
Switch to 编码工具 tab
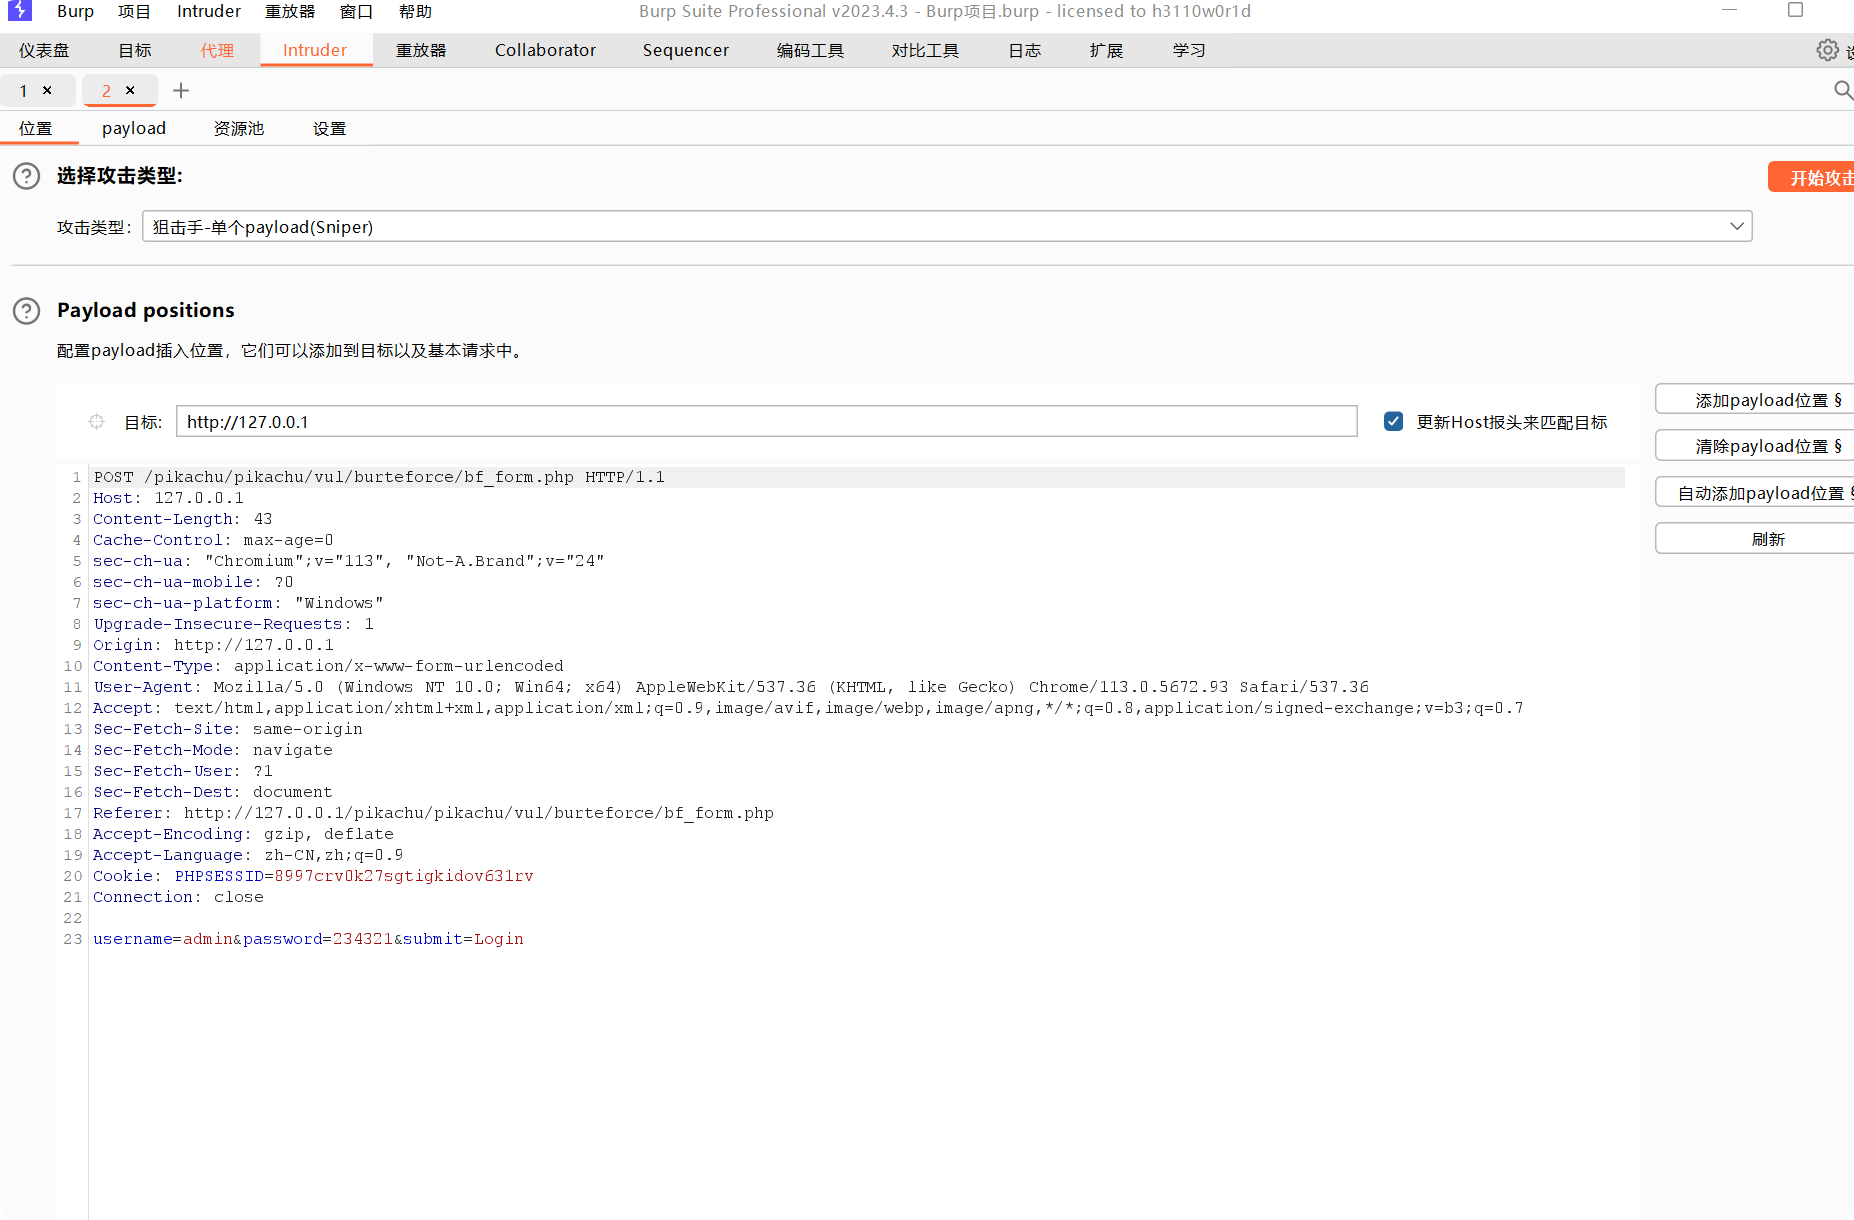810,50
